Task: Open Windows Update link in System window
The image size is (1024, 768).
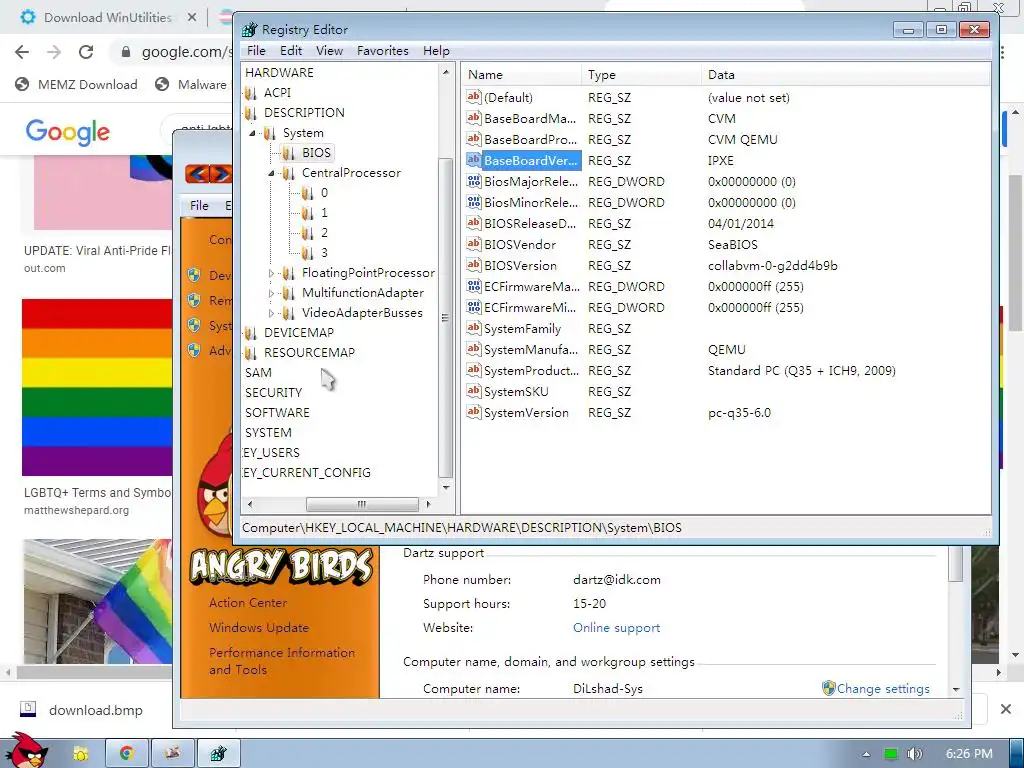Action: coord(259,628)
